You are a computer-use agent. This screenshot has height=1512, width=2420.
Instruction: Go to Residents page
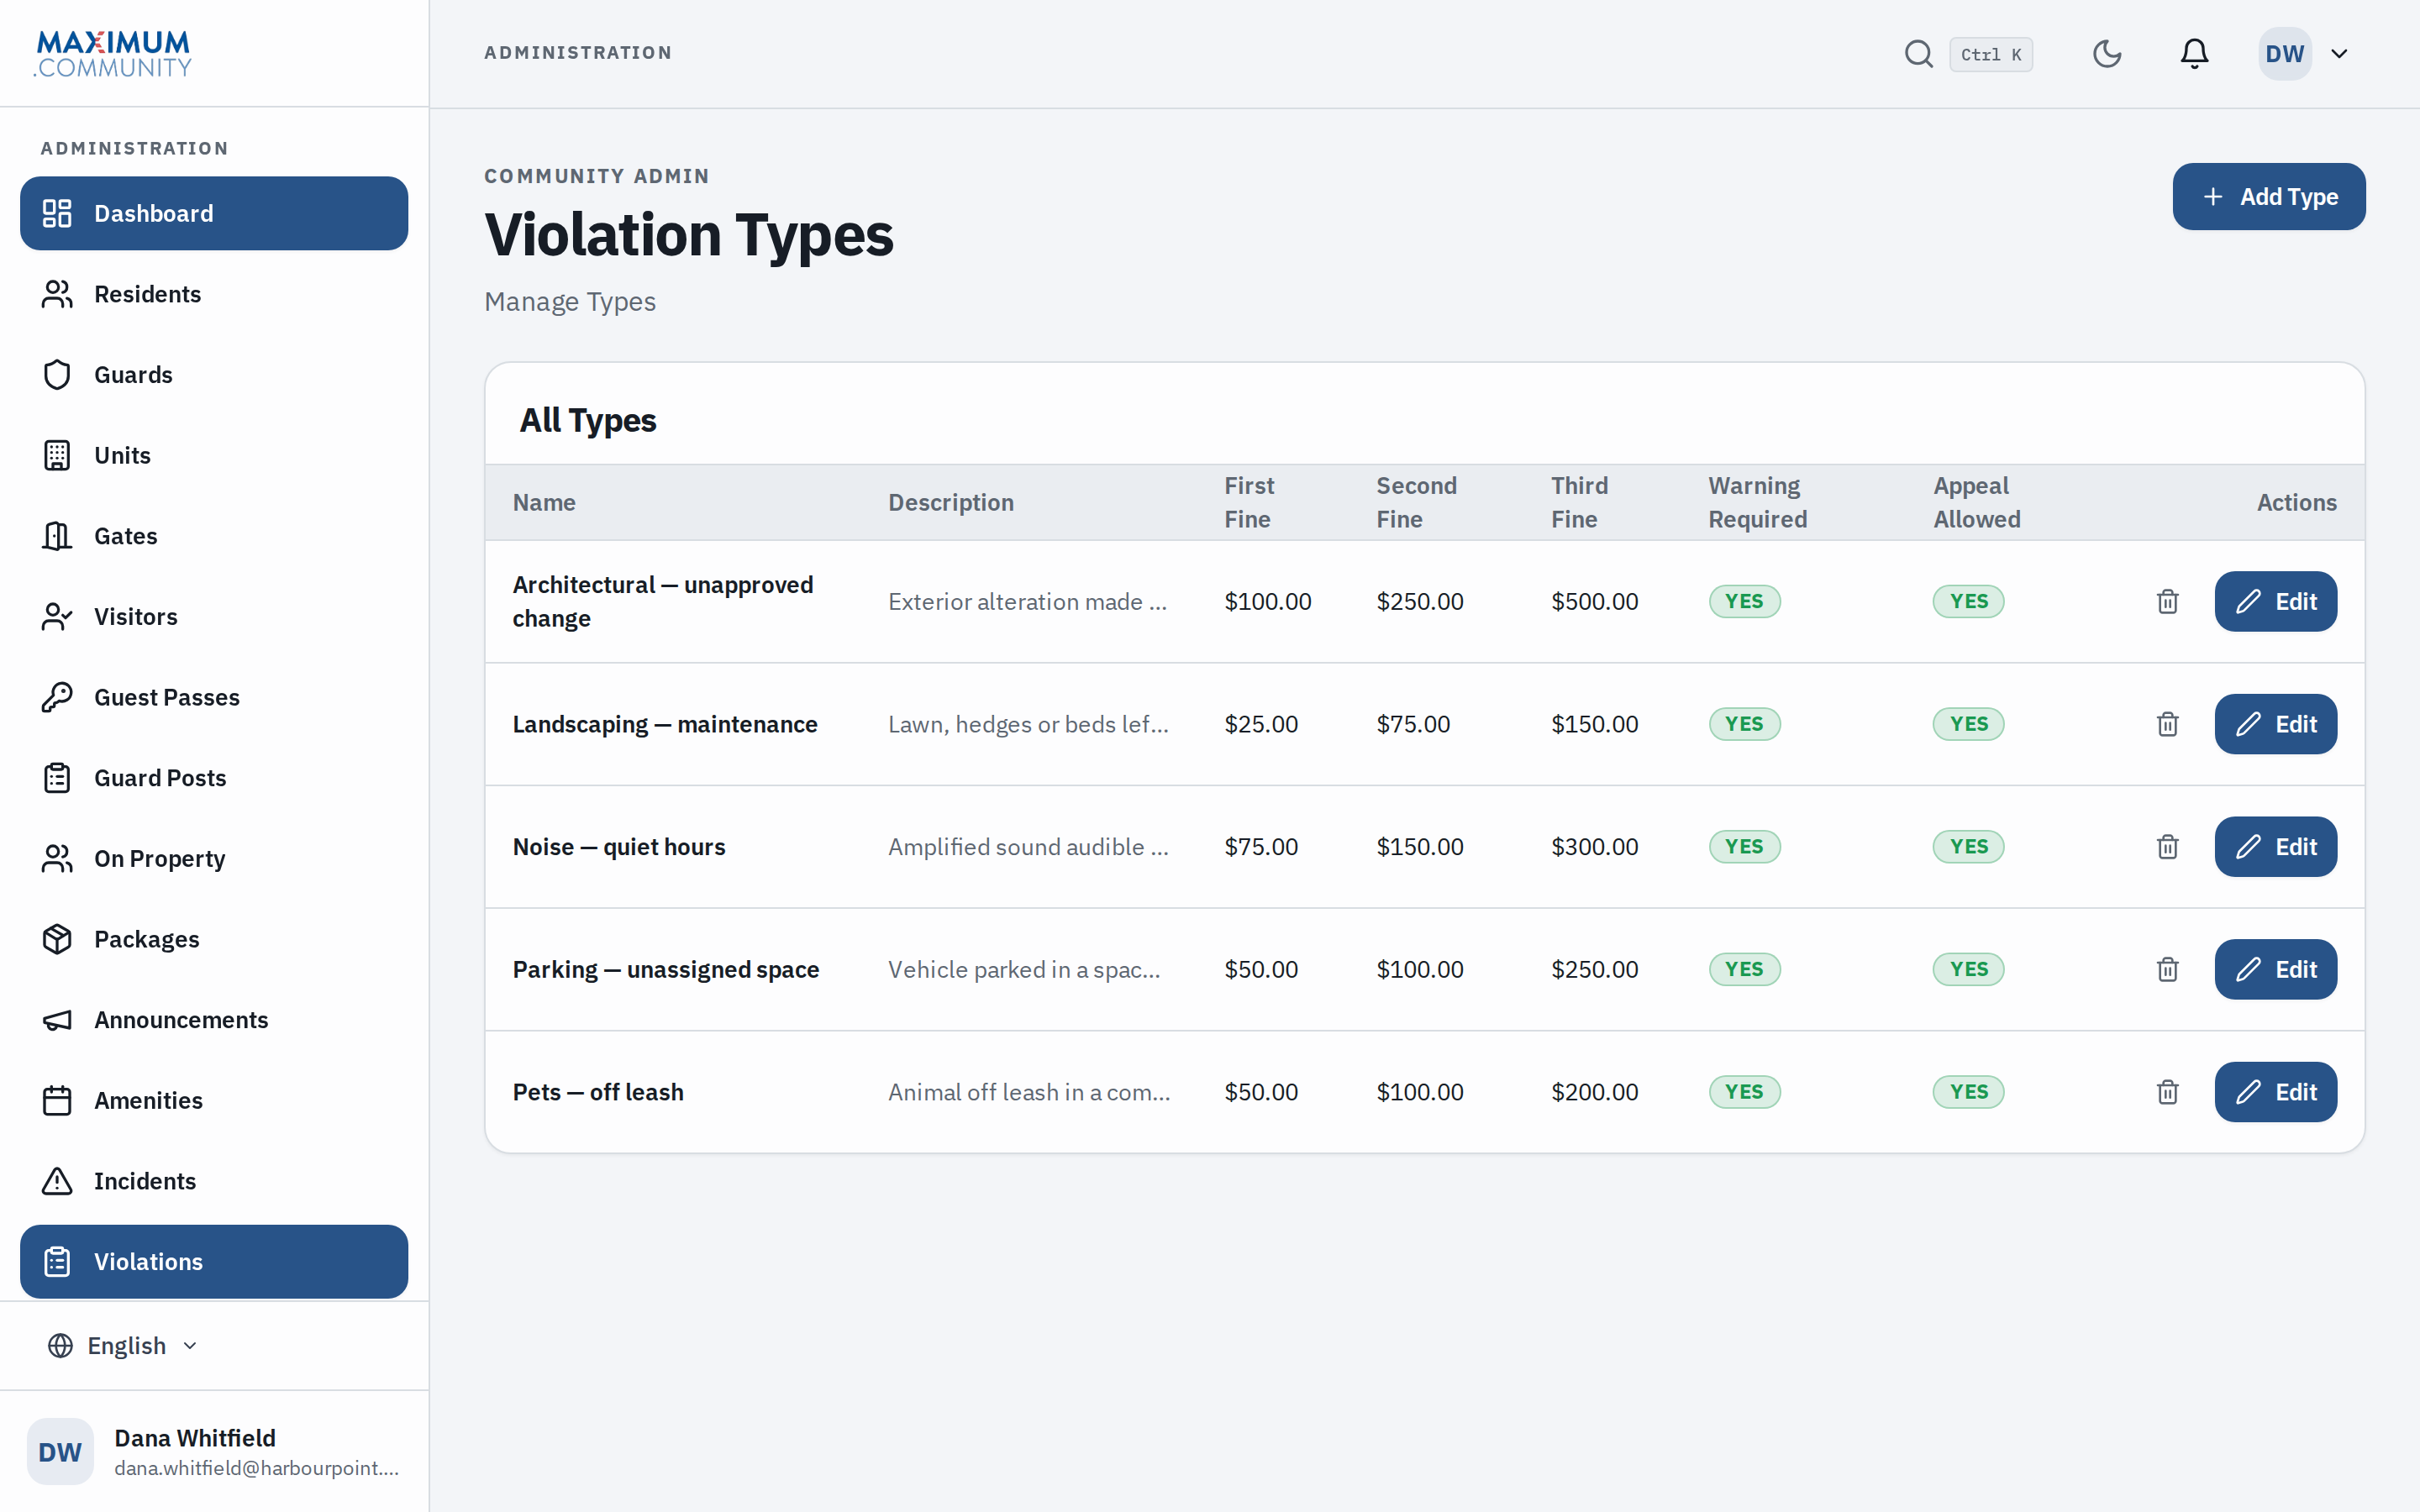[x=214, y=294]
